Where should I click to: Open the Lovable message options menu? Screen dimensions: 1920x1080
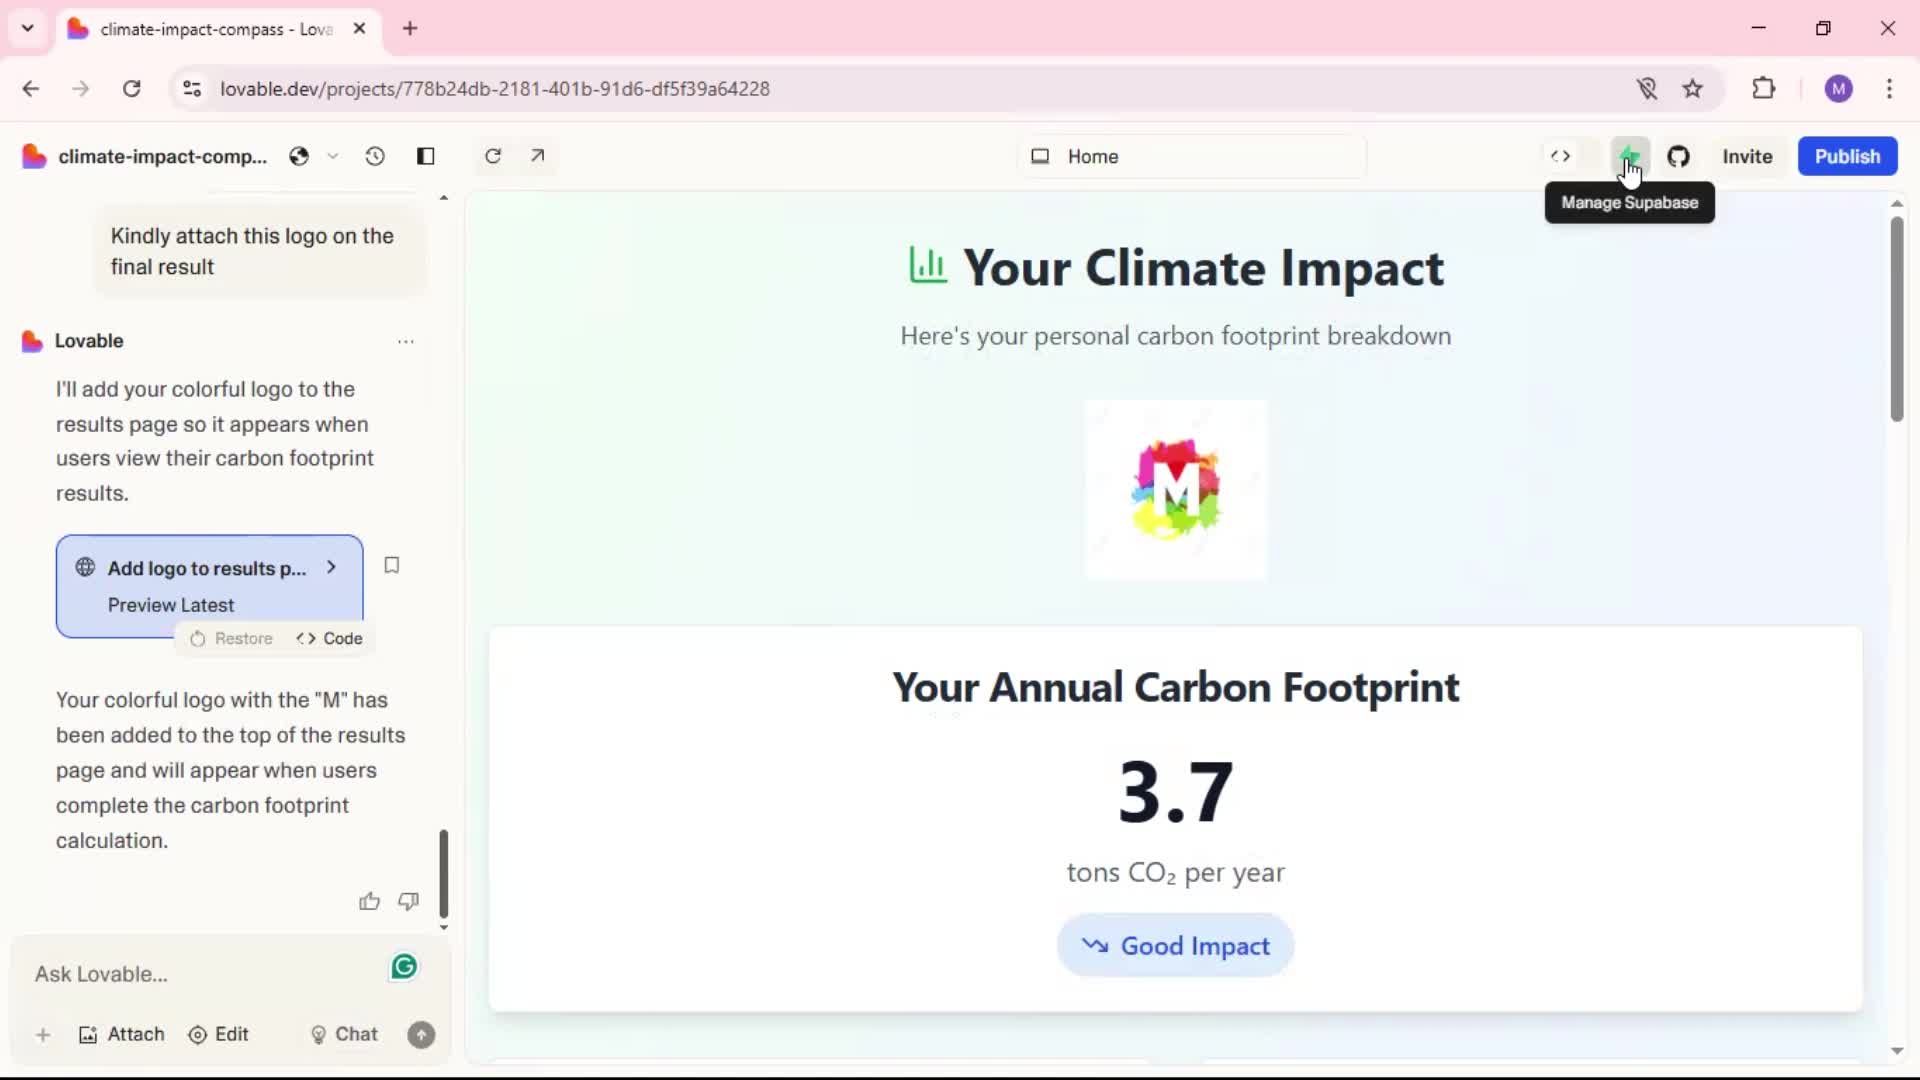point(405,341)
